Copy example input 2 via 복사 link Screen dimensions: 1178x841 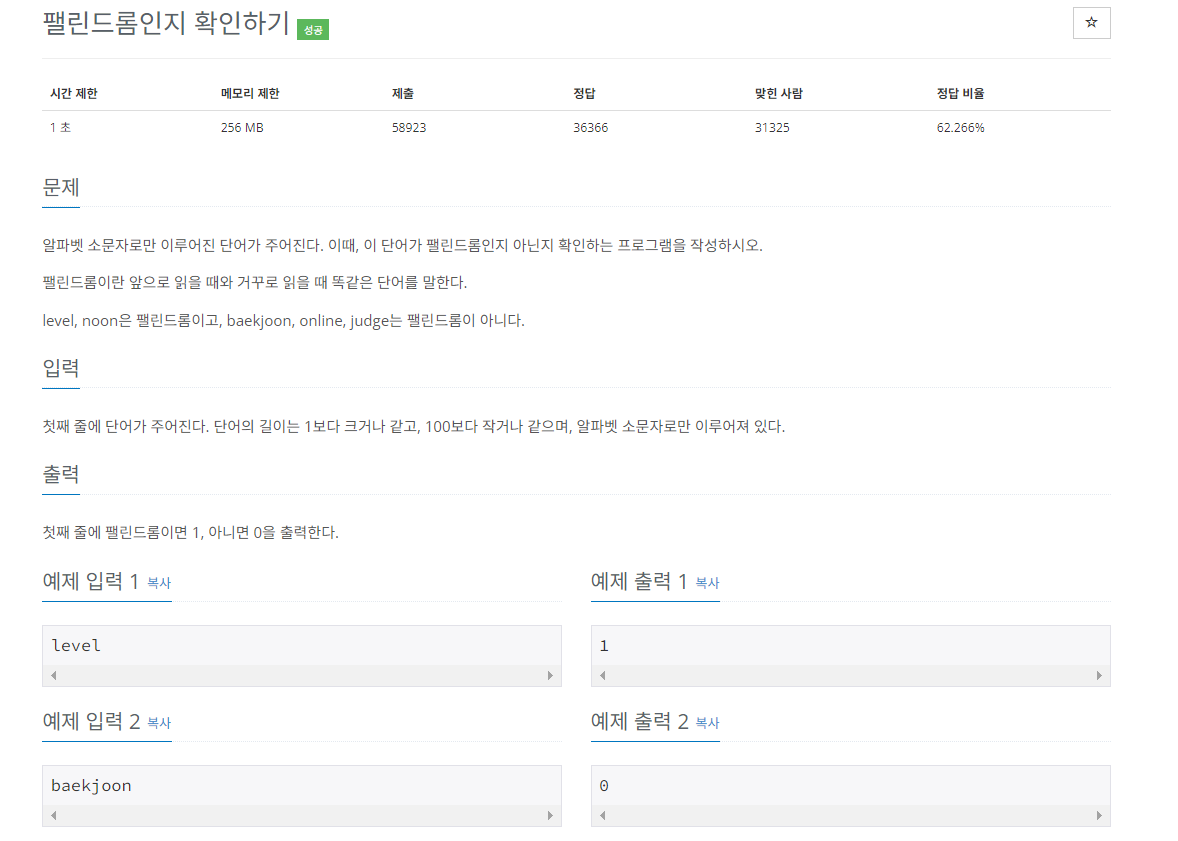(x=159, y=722)
